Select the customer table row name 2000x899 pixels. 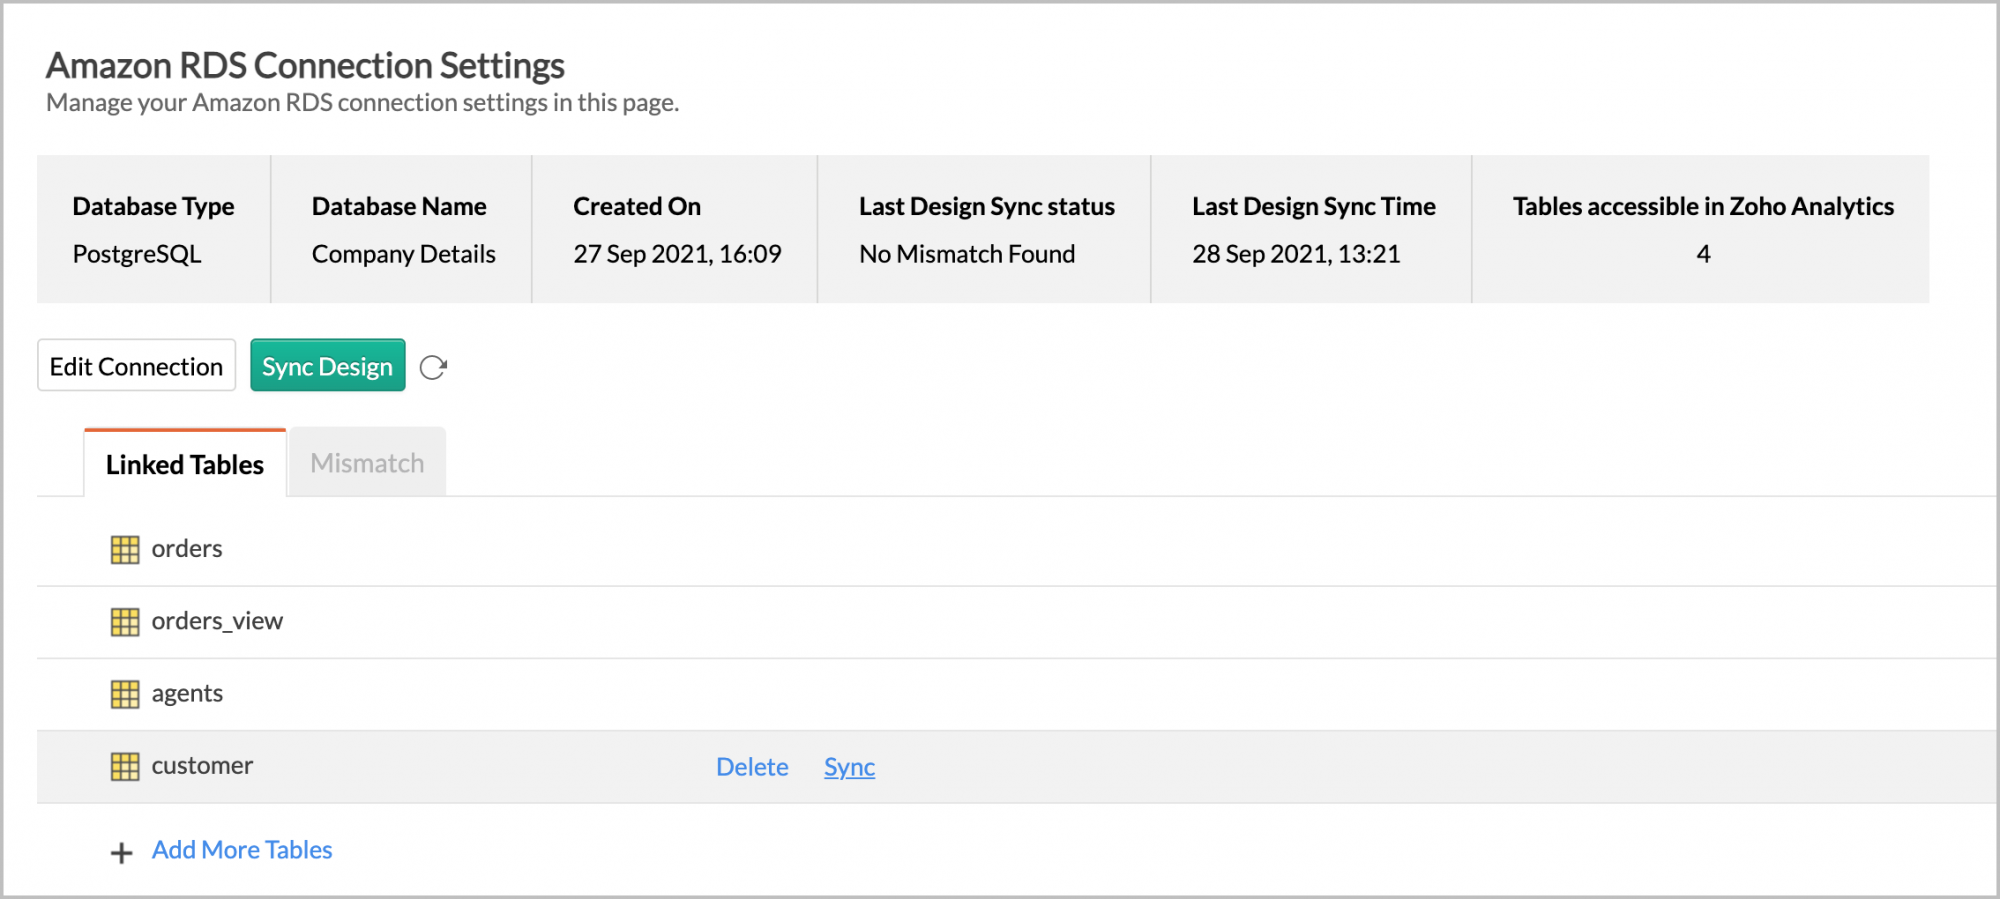[202, 765]
